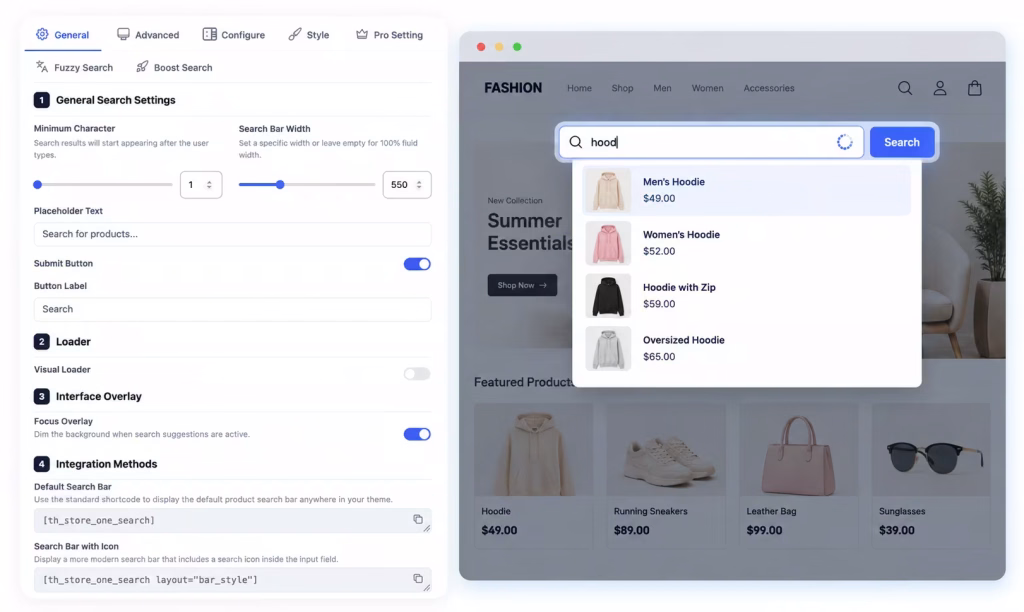Click the loading spinner in search box
The width and height of the screenshot is (1024, 612).
click(844, 142)
